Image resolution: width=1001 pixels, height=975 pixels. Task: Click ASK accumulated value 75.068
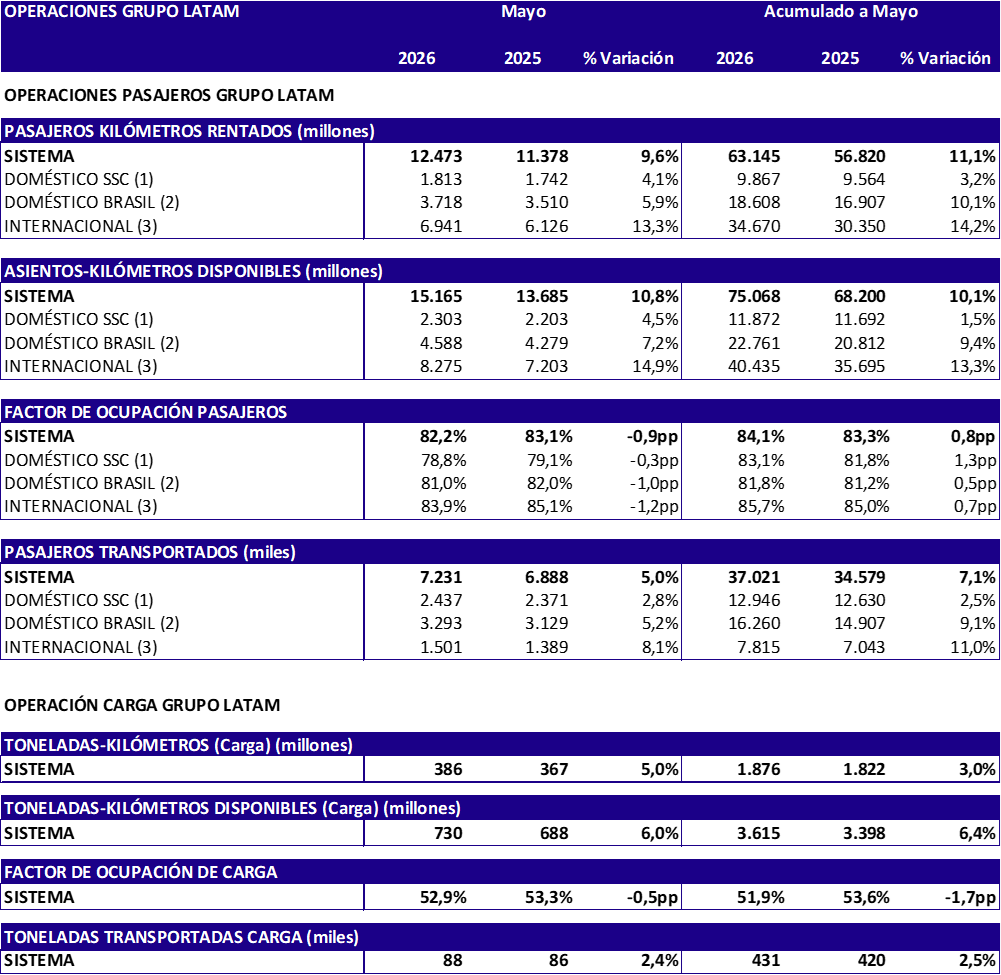tap(754, 296)
